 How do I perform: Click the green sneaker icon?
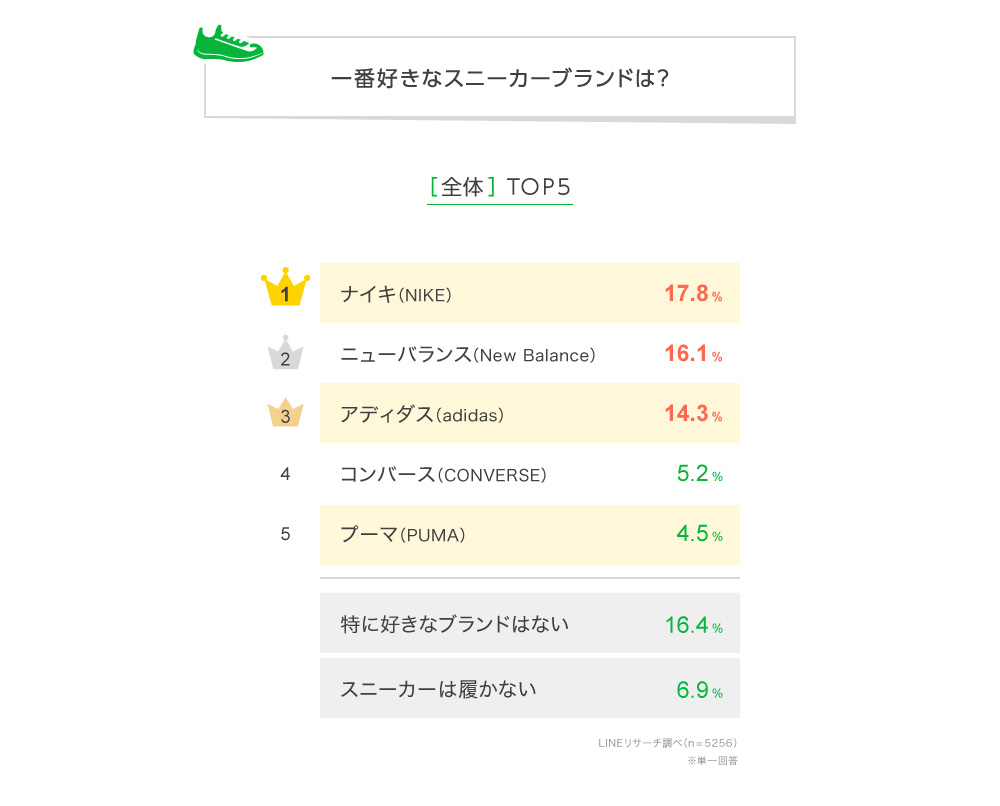coord(226,43)
